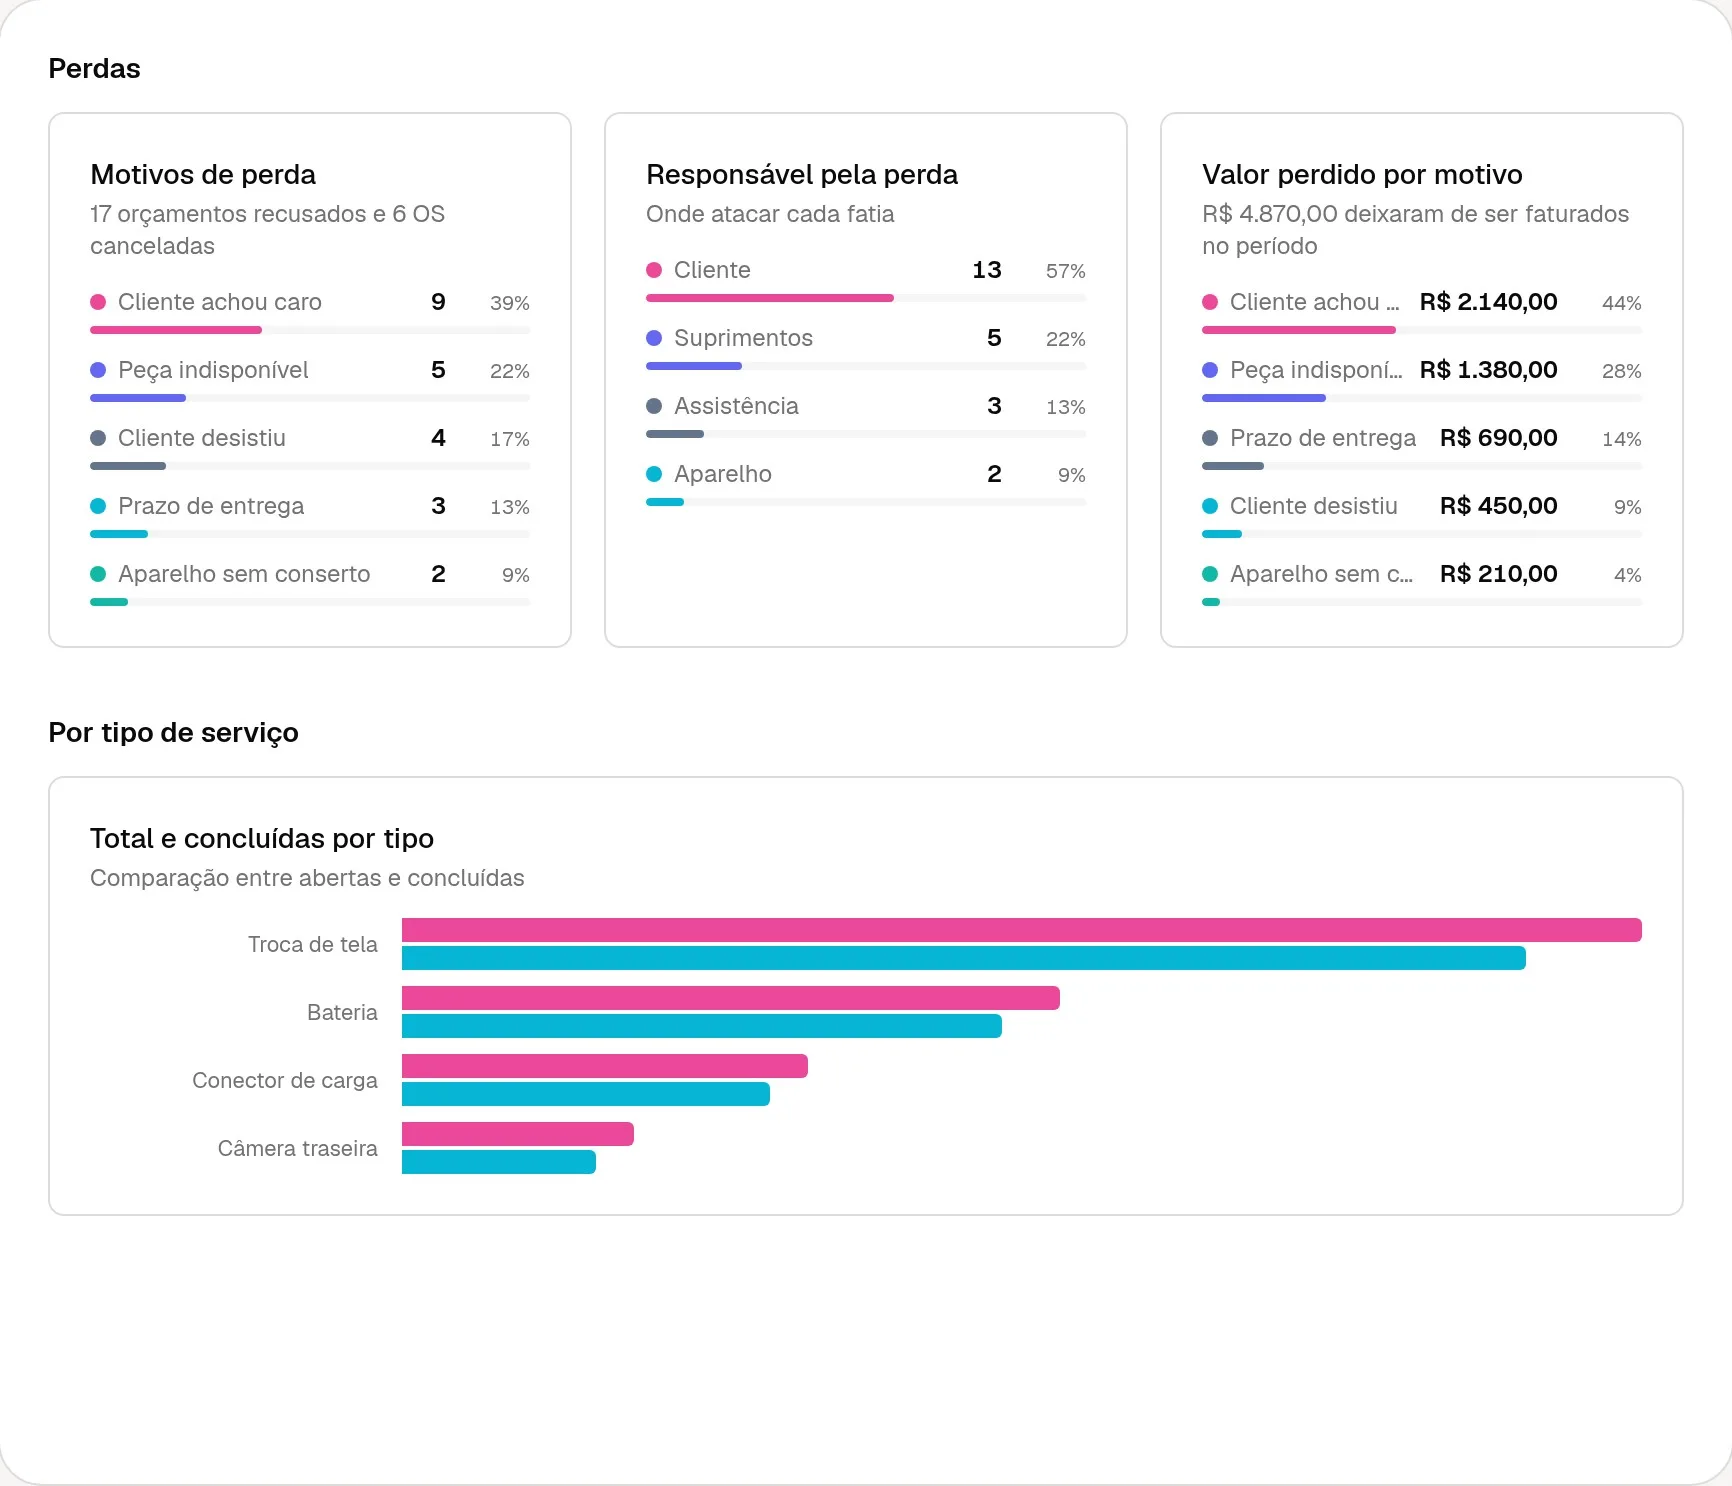Click 'Aparelho sem conserto' loss reason
The width and height of the screenshot is (1732, 1486).
pyautogui.click(x=244, y=574)
